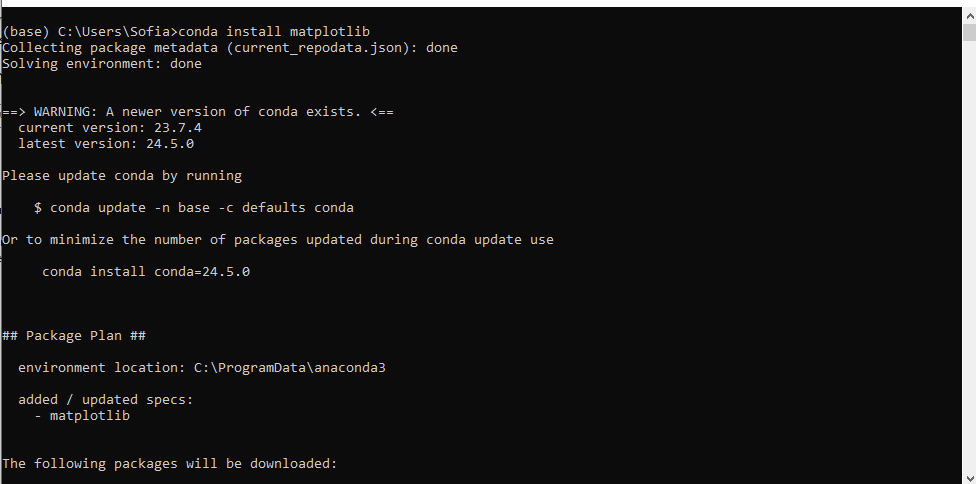The height and width of the screenshot is (484, 976).
Task: Click the '## Package Plan ##' heading
Action: [x=75, y=336]
